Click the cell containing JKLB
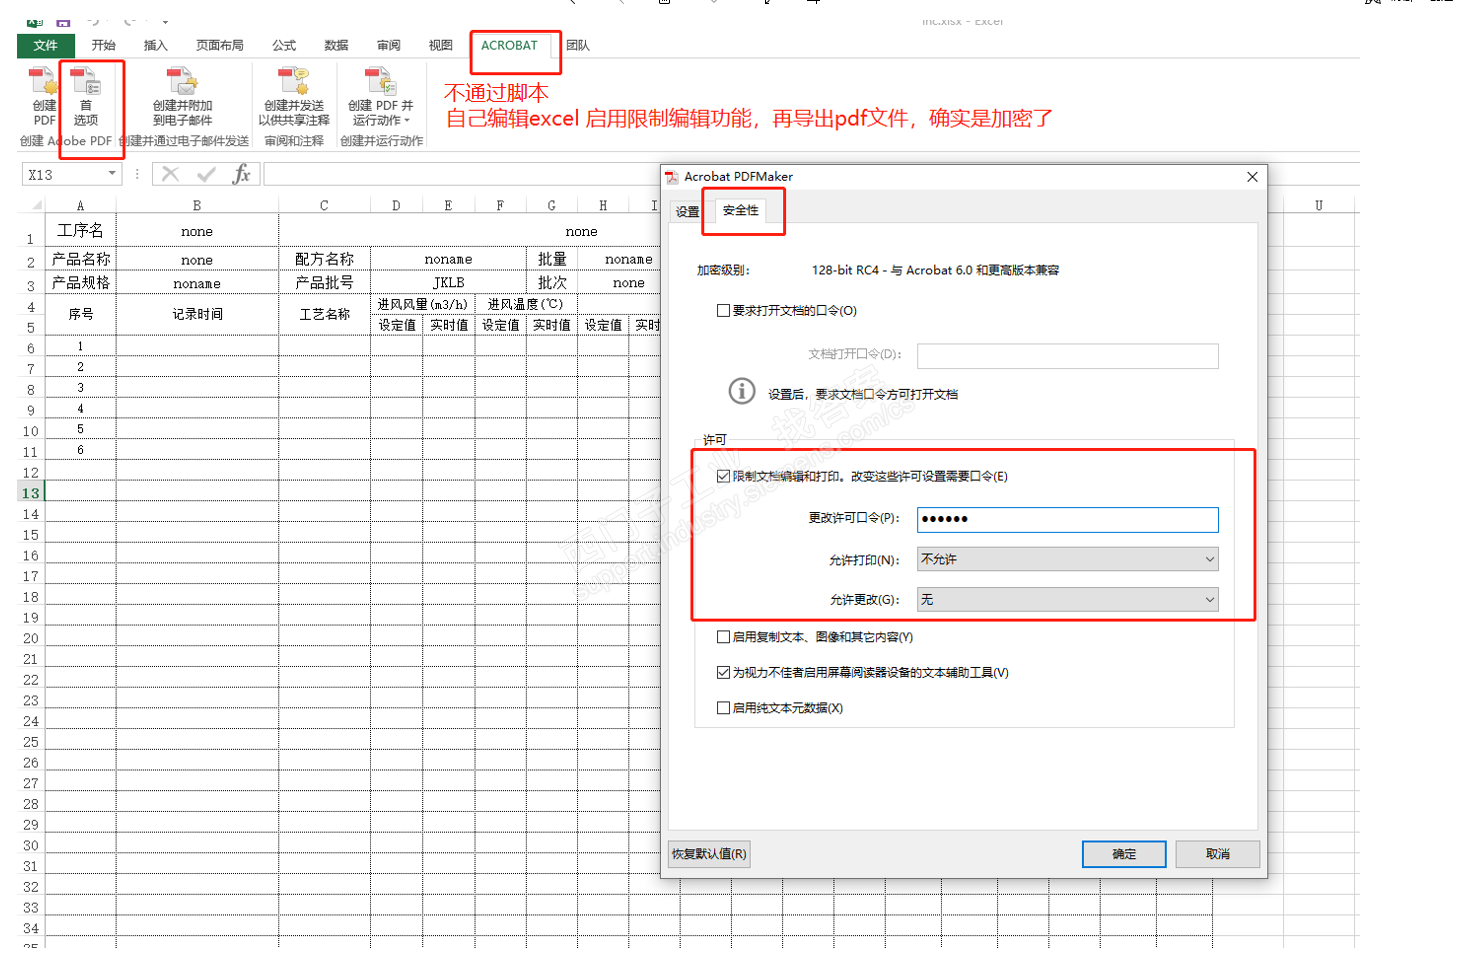The height and width of the screenshot is (964, 1467). (x=448, y=283)
